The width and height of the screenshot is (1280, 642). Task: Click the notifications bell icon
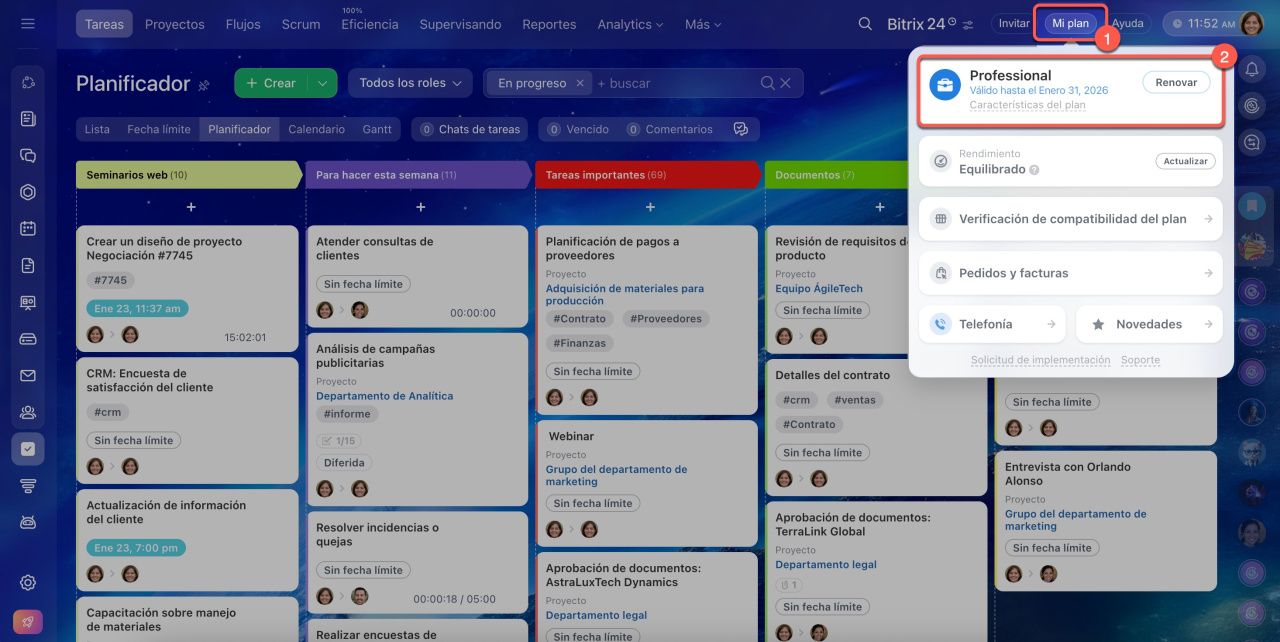[1252, 69]
